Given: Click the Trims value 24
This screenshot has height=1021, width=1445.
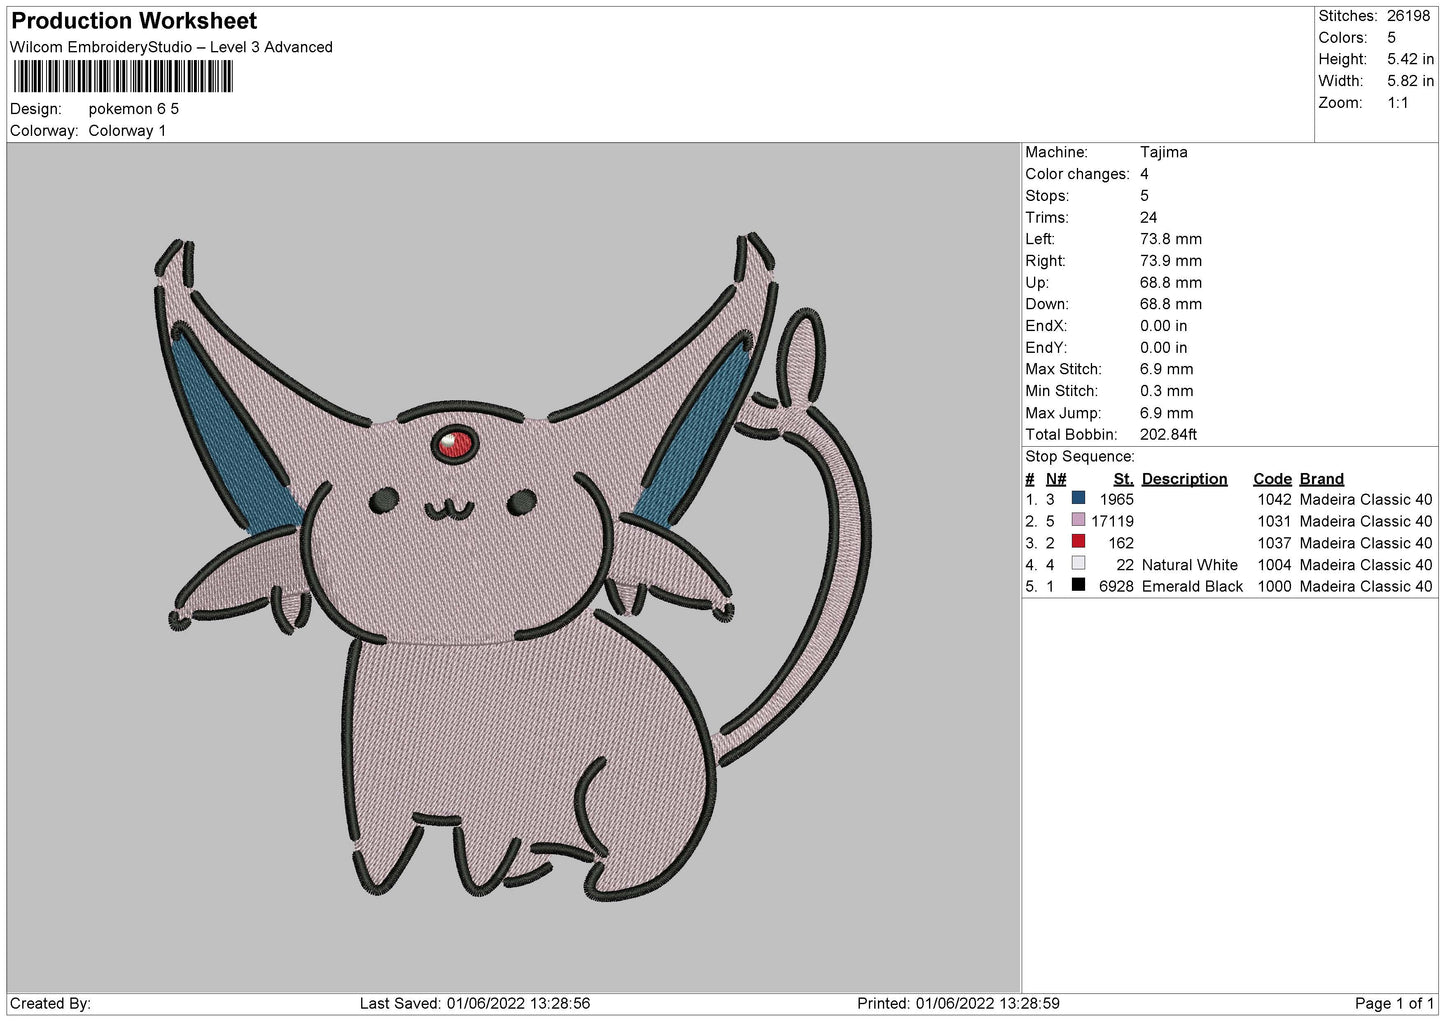Looking at the screenshot, I should click(x=1148, y=217).
